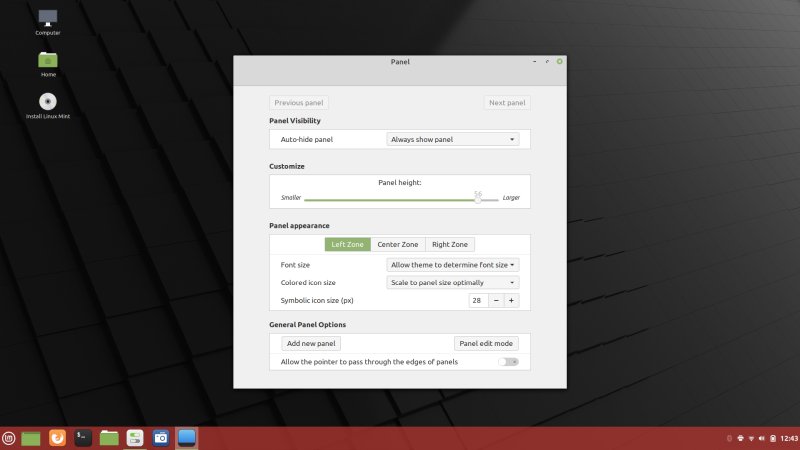
Task: Minimize the Panel settings window
Action: pos(534,61)
